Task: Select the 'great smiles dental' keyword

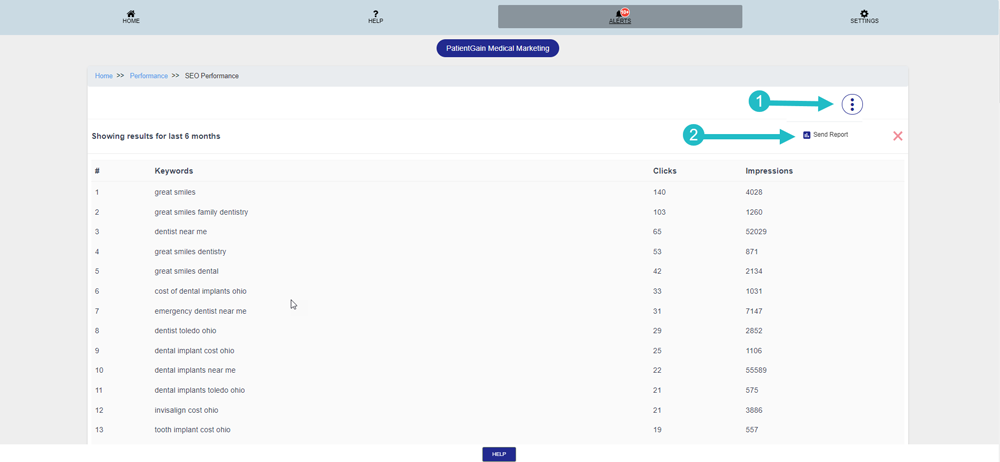Action: coord(186,271)
